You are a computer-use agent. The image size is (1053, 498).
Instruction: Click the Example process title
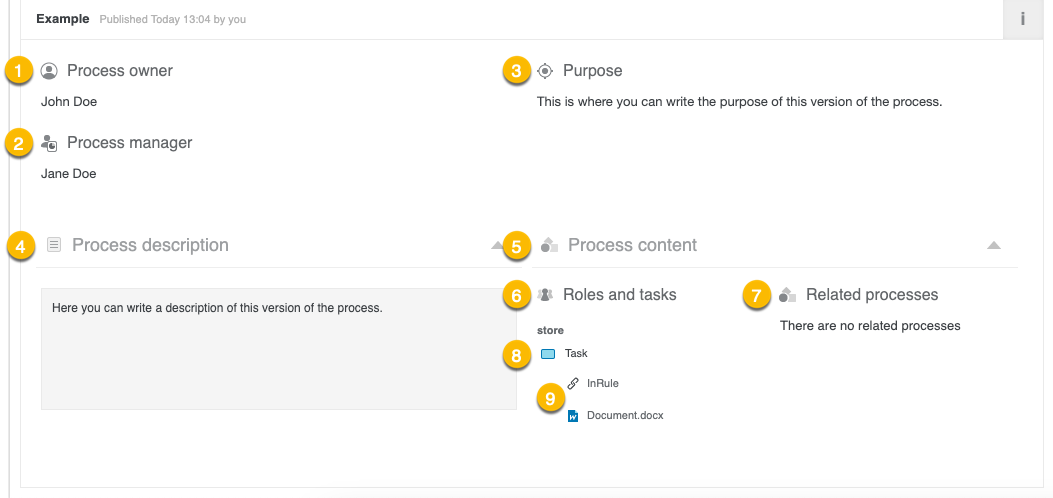click(x=63, y=19)
